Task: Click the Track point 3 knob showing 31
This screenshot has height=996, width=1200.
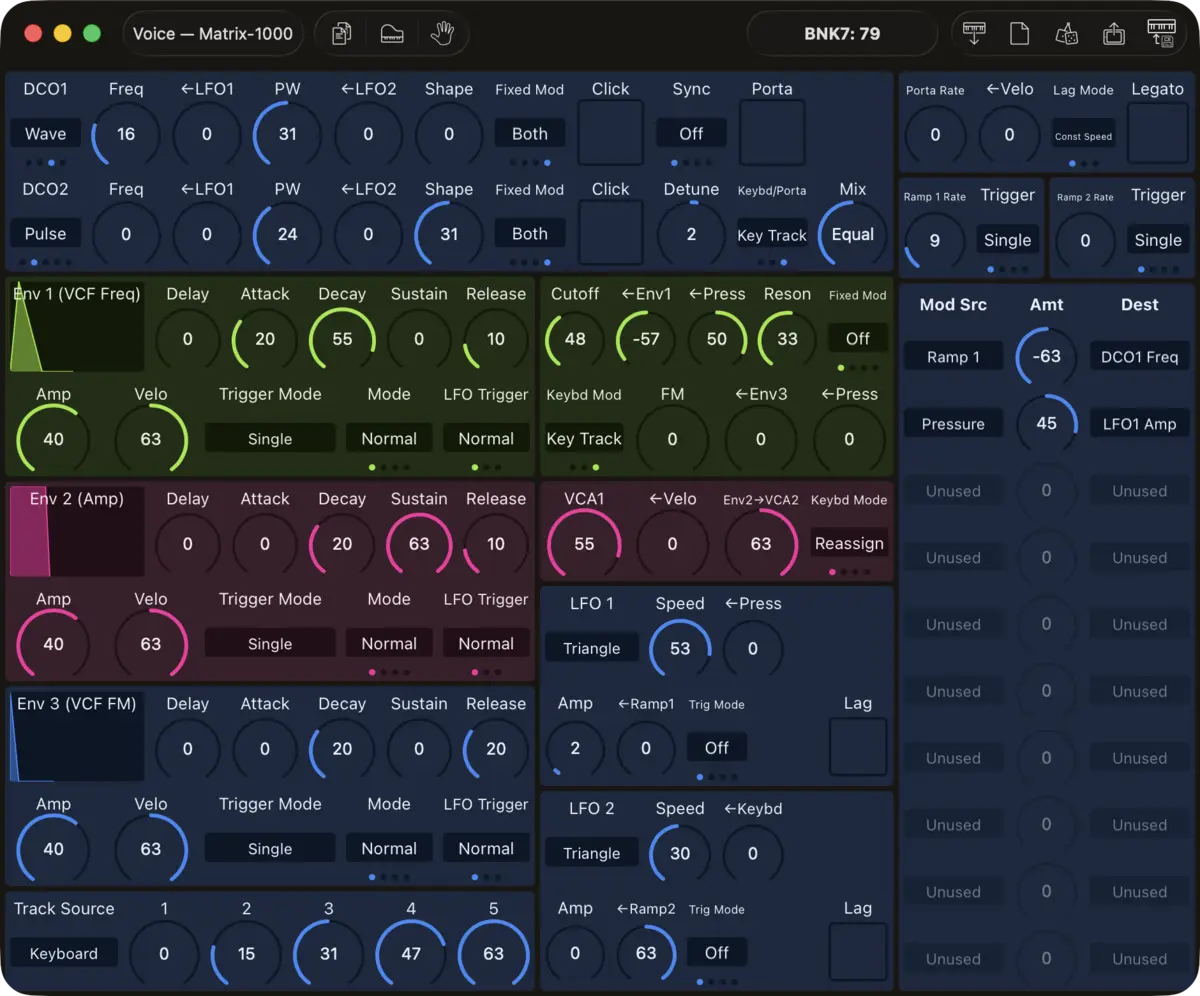Action: point(329,954)
